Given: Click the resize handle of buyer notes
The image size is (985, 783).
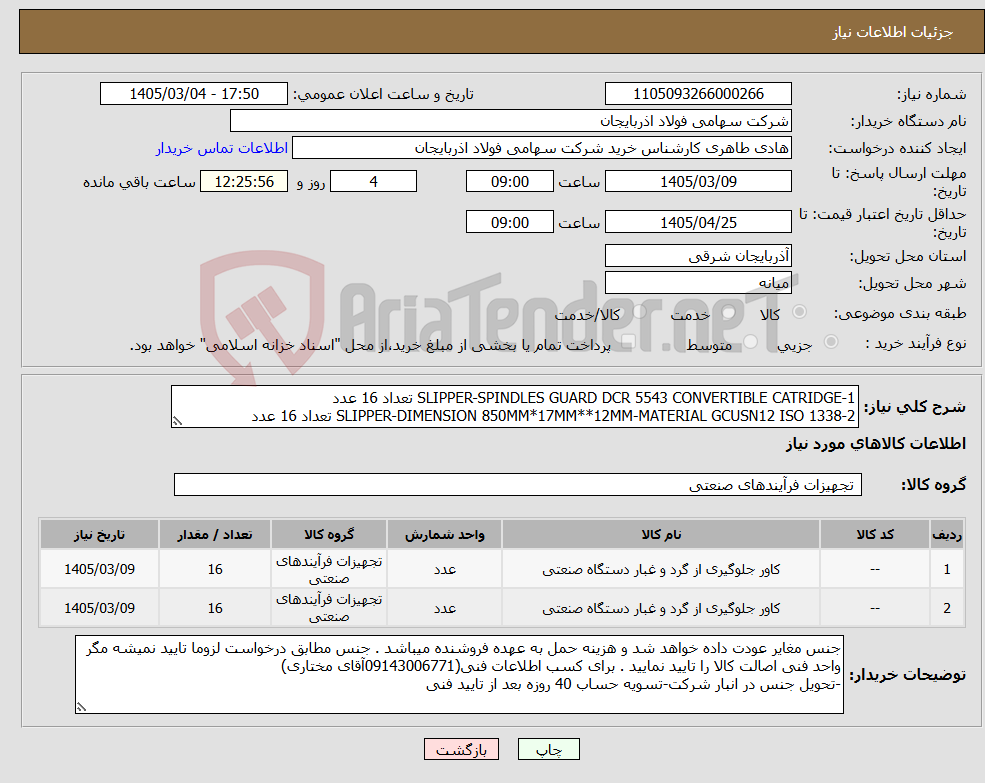Looking at the screenshot, I should 81,708.
